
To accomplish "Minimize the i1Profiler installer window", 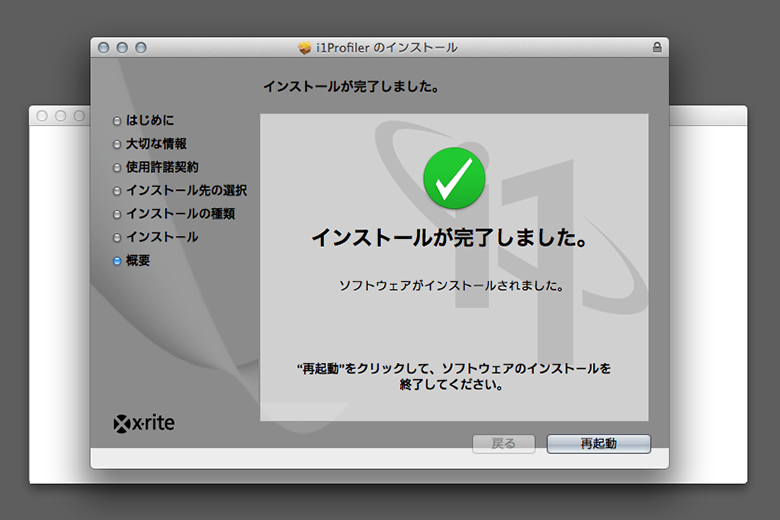I will [x=122, y=47].
